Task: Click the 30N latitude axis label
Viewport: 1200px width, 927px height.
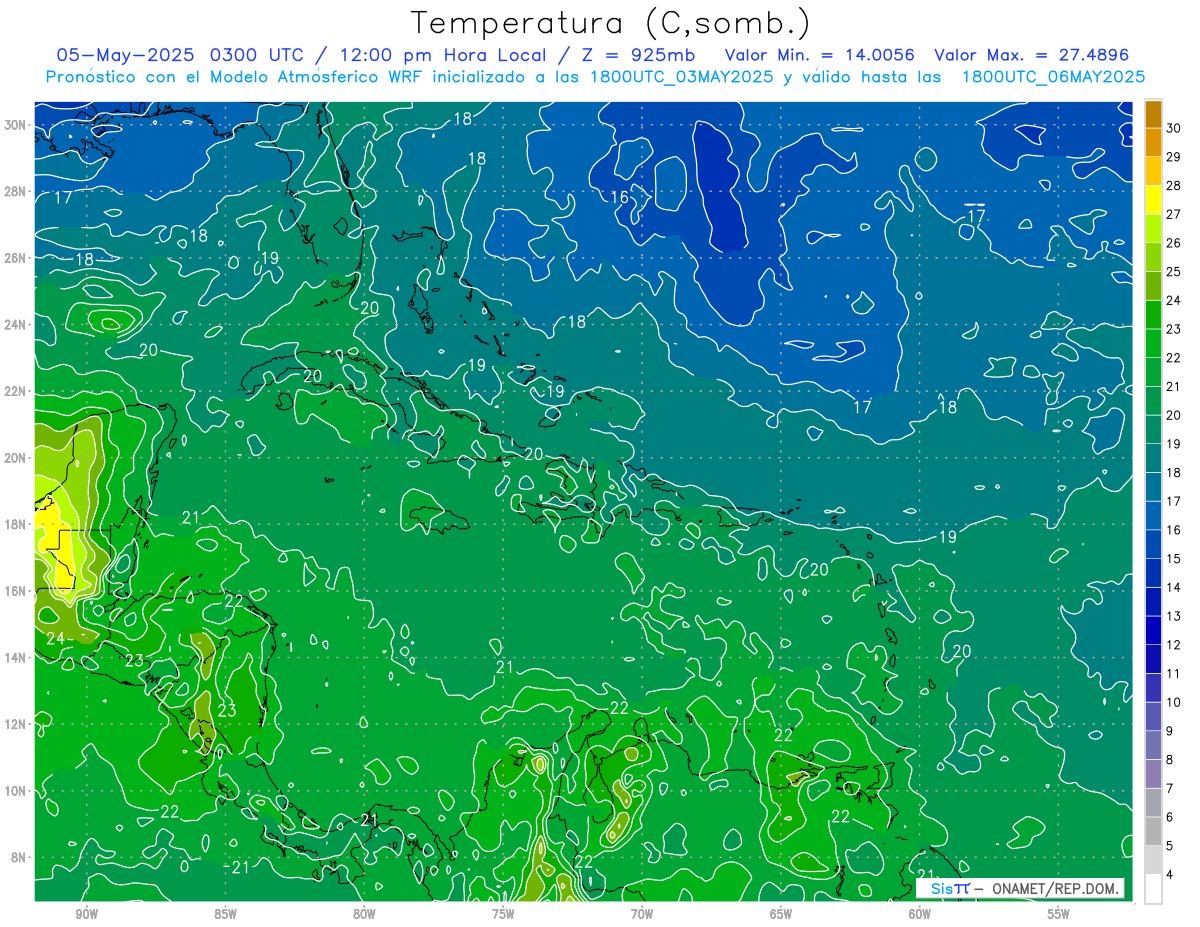Action: tap(16, 125)
